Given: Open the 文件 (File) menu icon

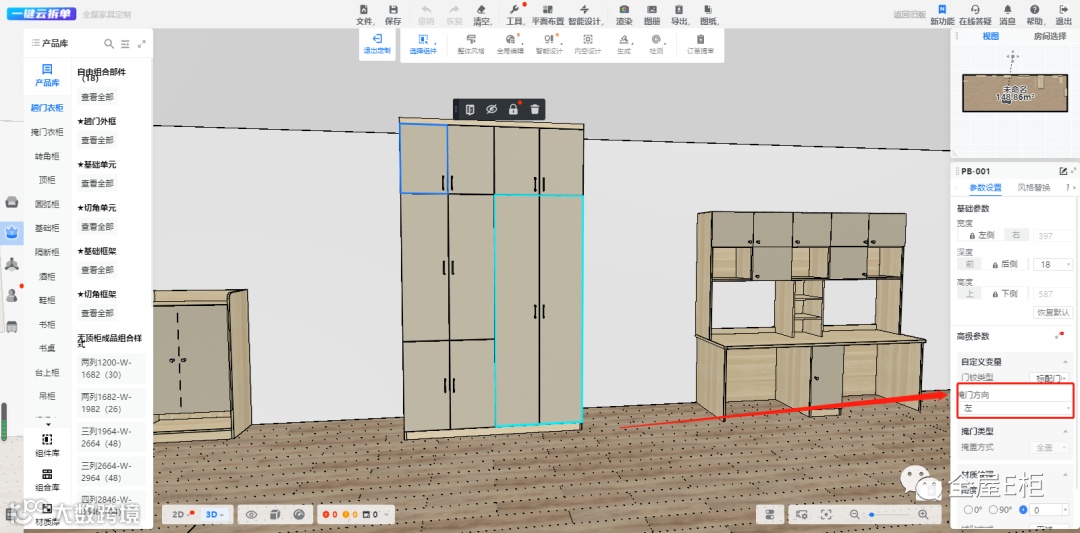Looking at the screenshot, I should 364,10.
